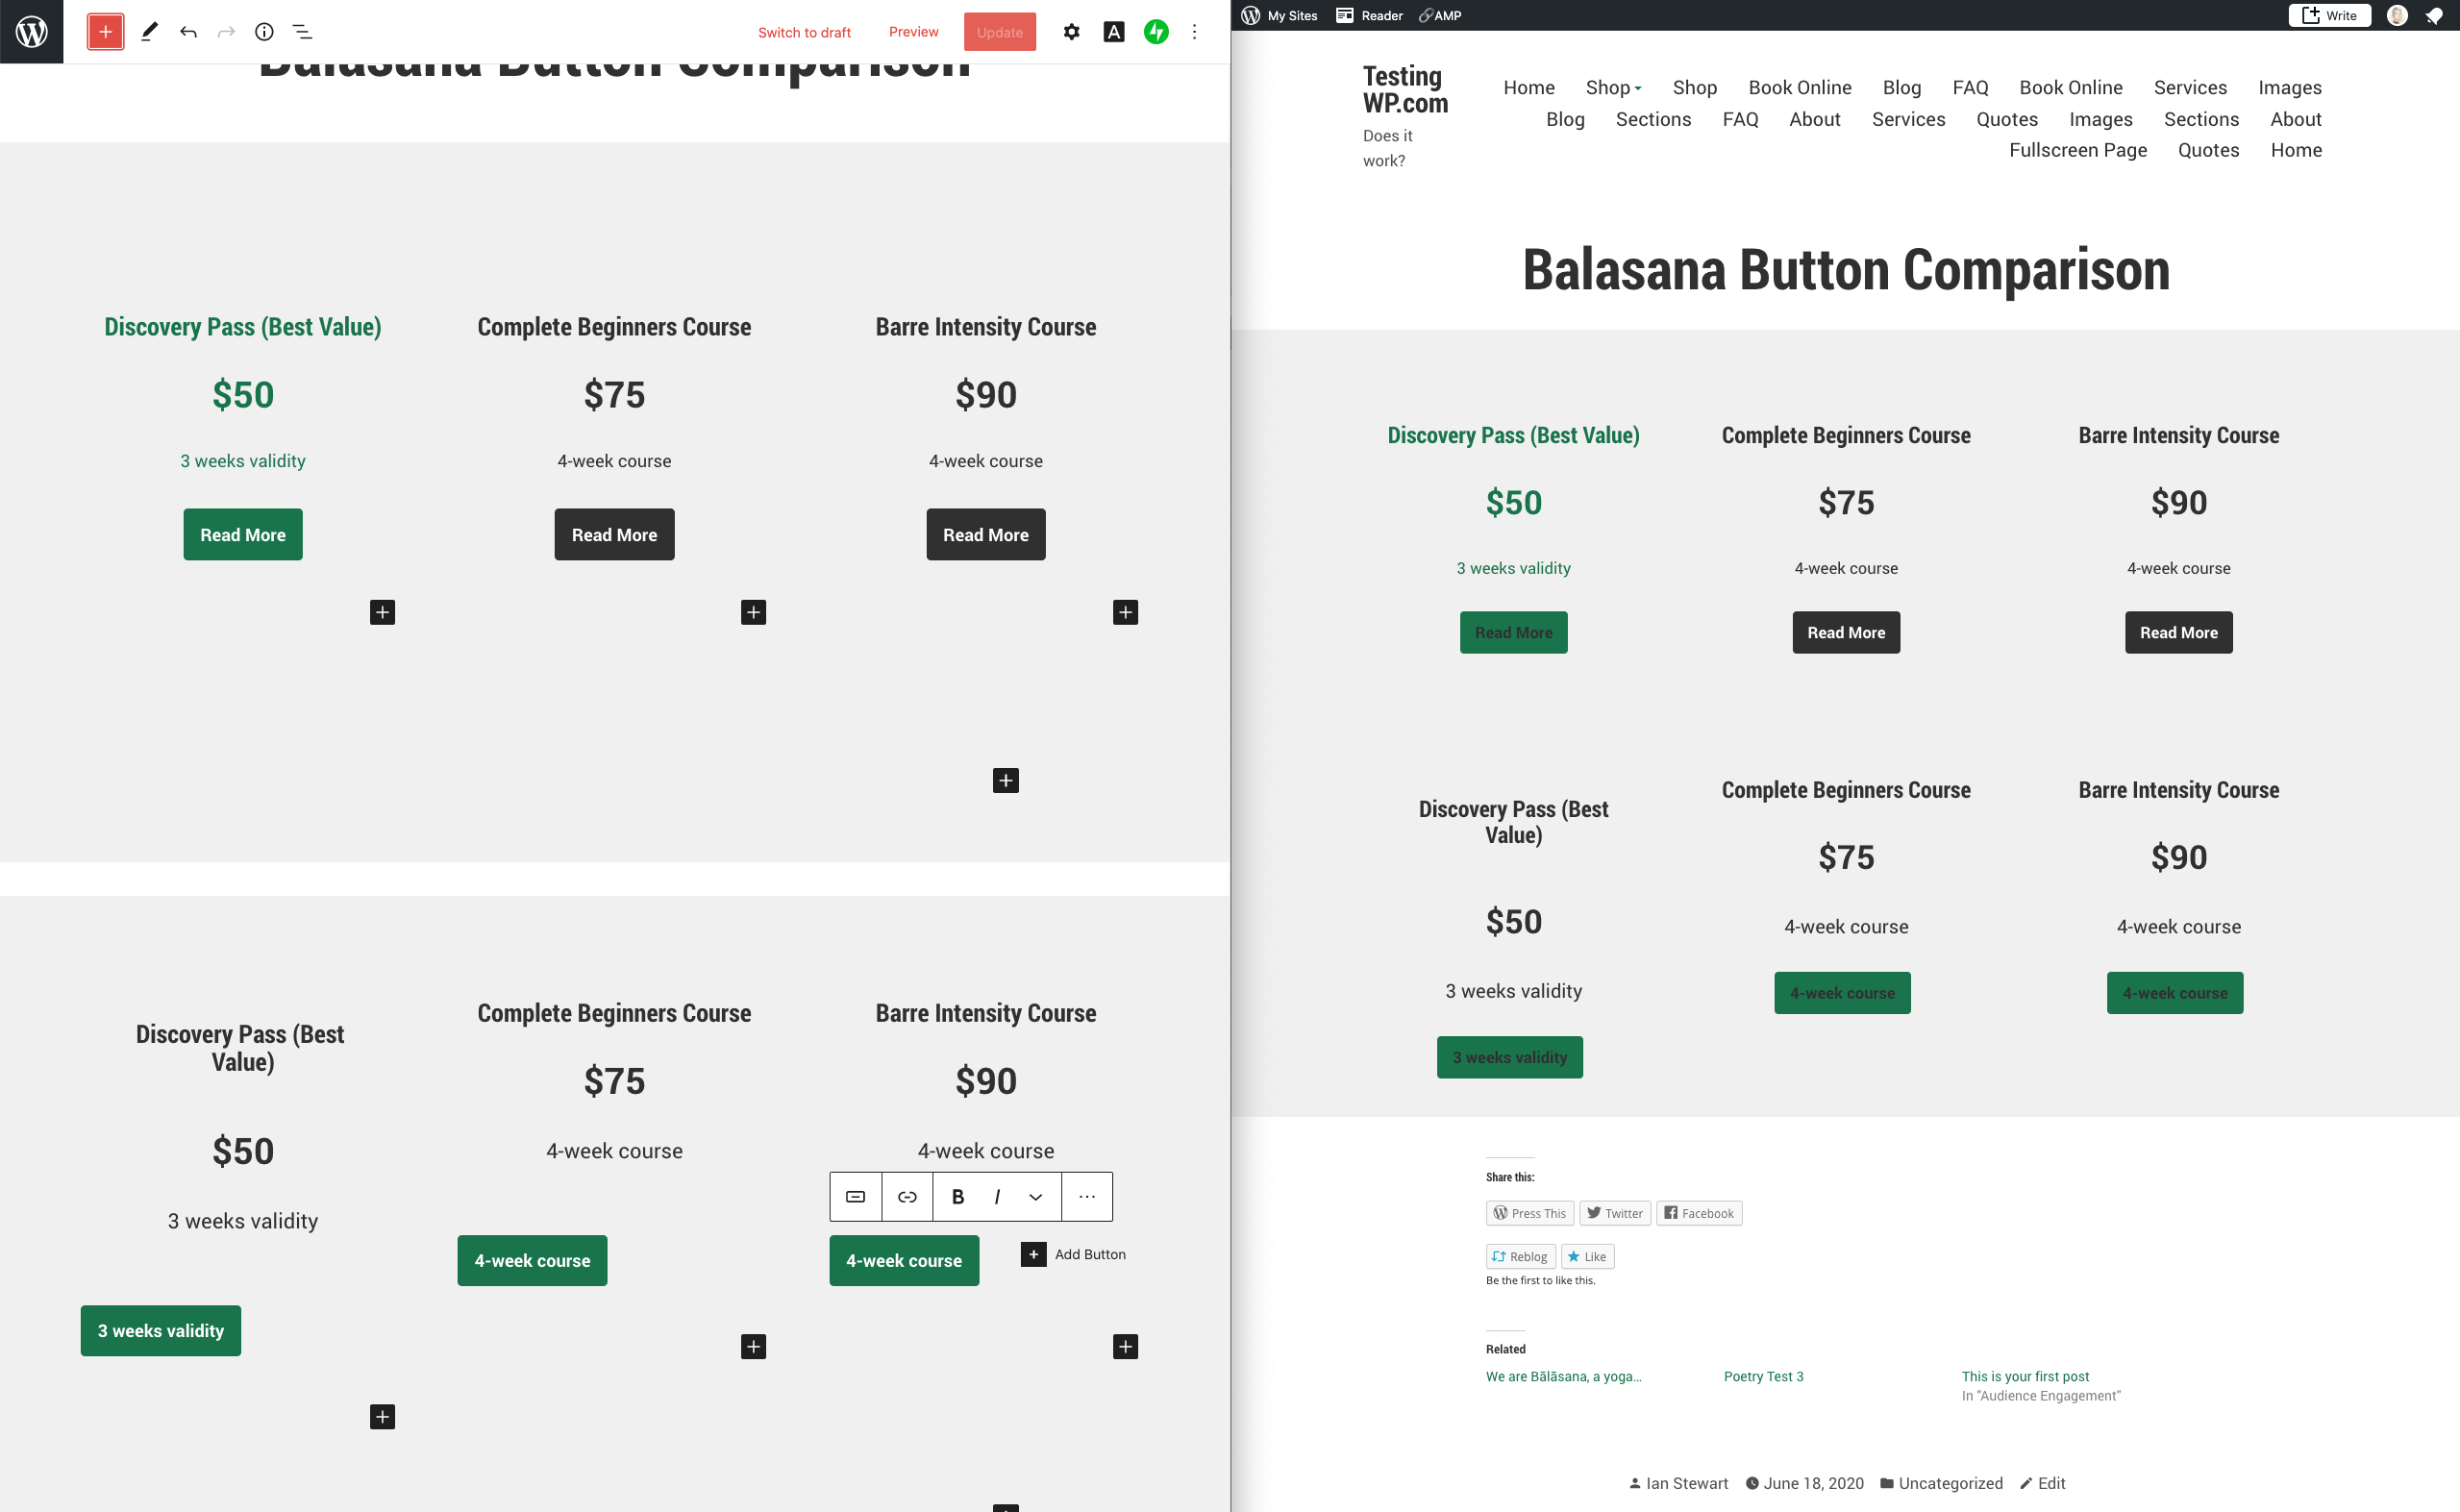Open the block list view icon
The height and width of the screenshot is (1512, 2460).
(302, 32)
